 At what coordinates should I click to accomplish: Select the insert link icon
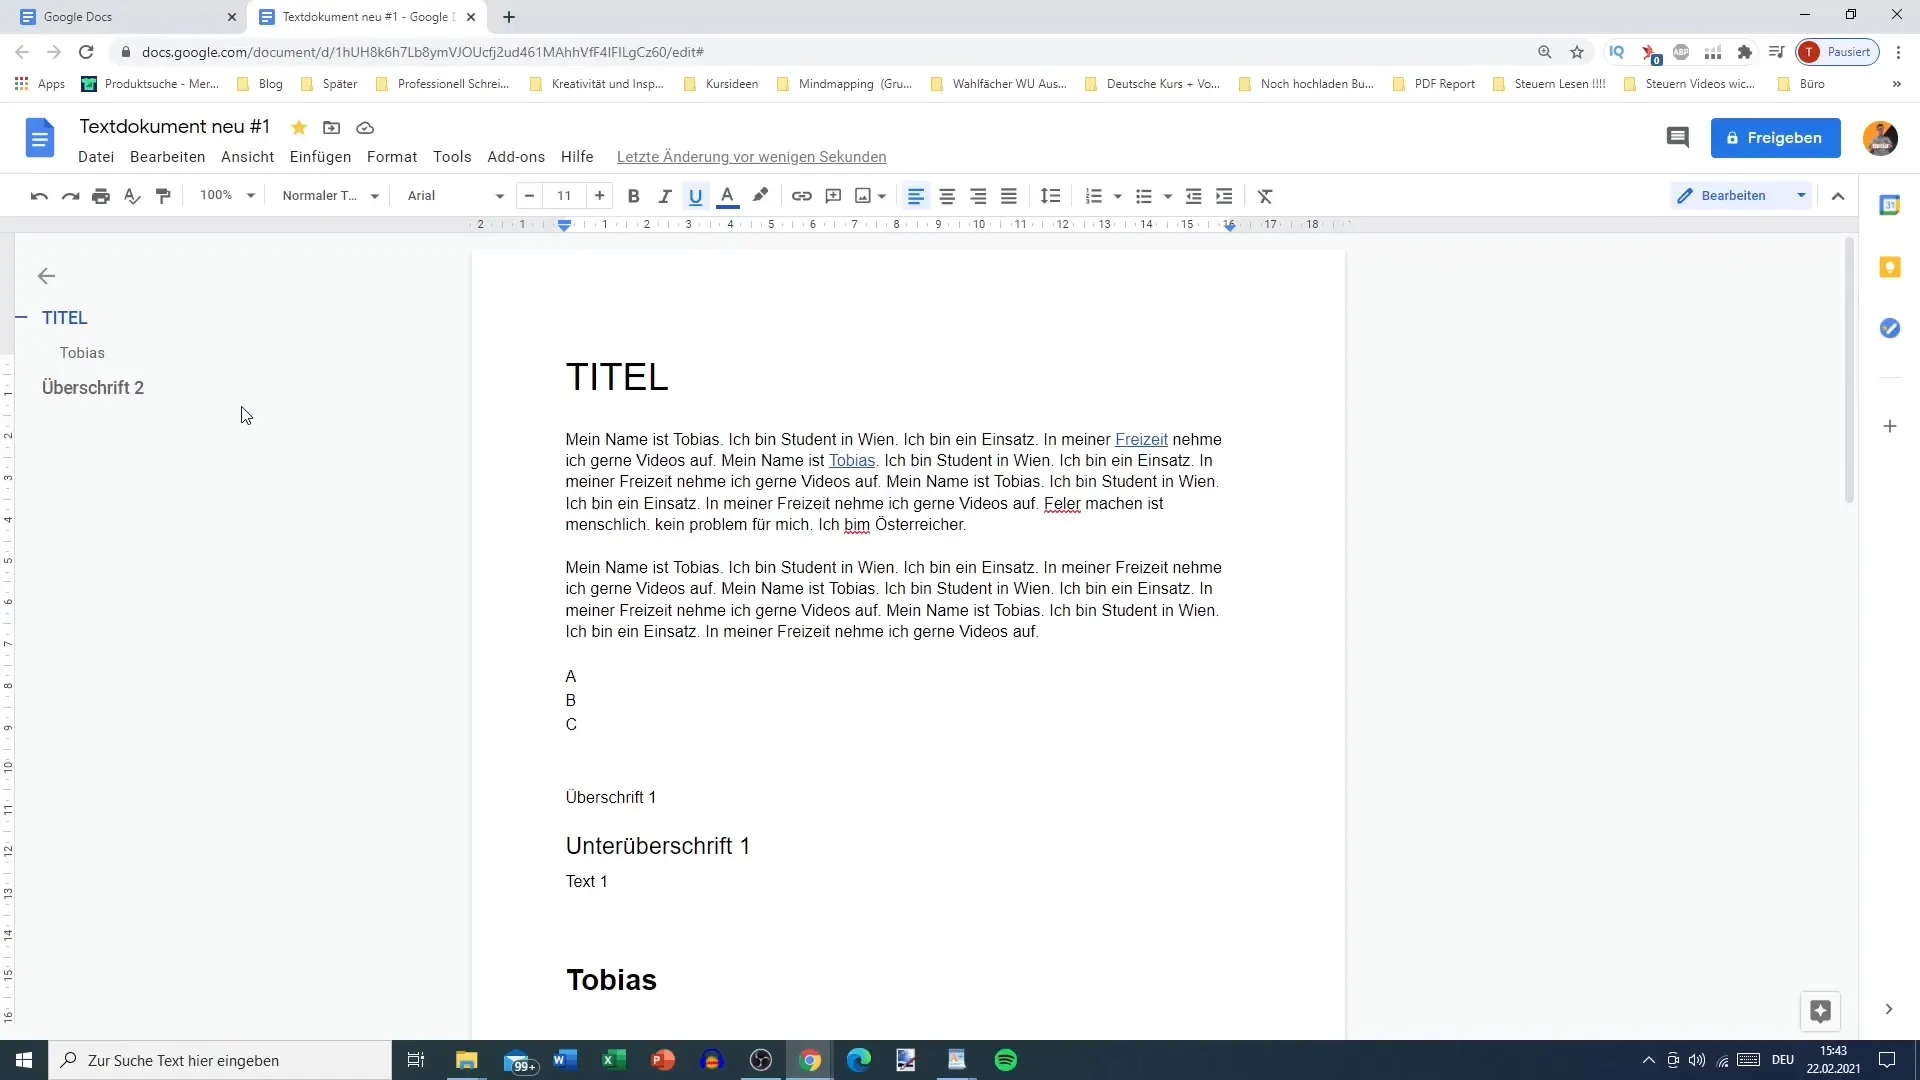pyautogui.click(x=802, y=195)
